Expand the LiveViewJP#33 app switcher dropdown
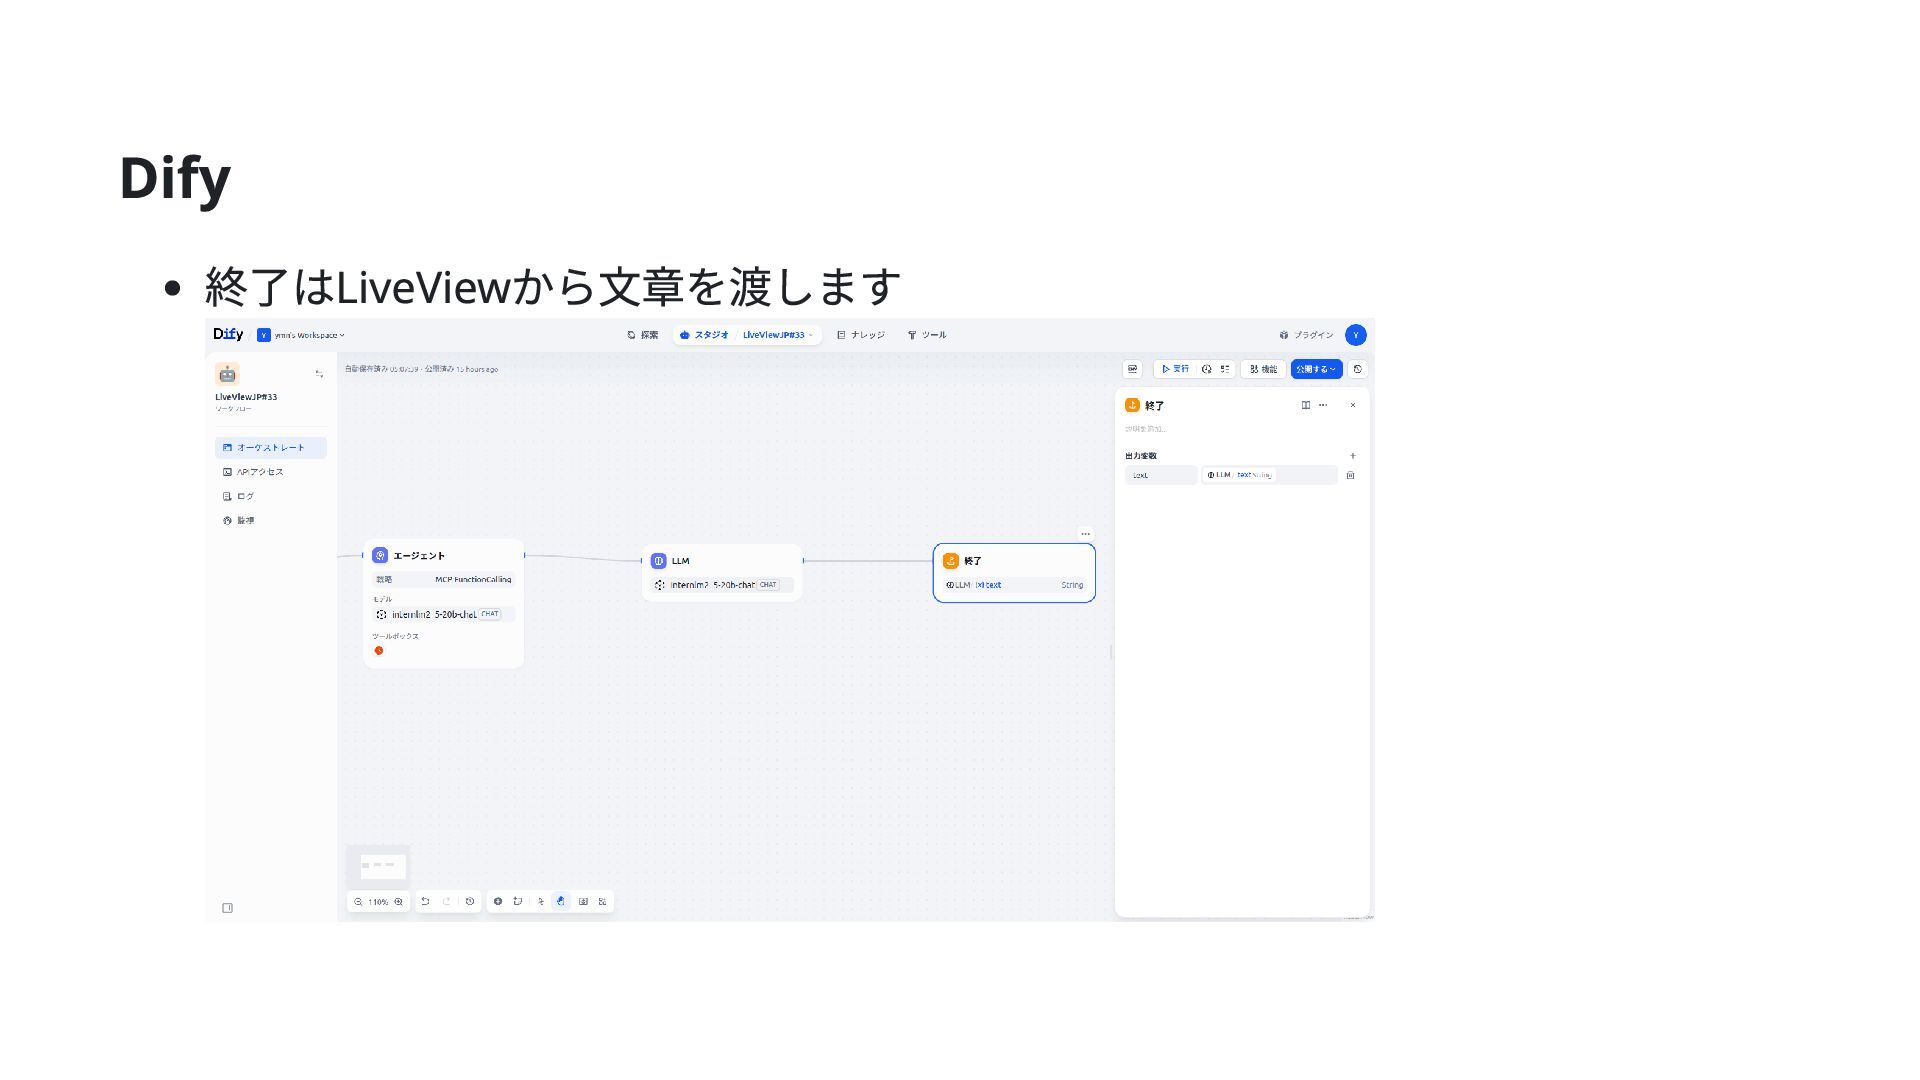1920x1080 pixels. coord(778,335)
